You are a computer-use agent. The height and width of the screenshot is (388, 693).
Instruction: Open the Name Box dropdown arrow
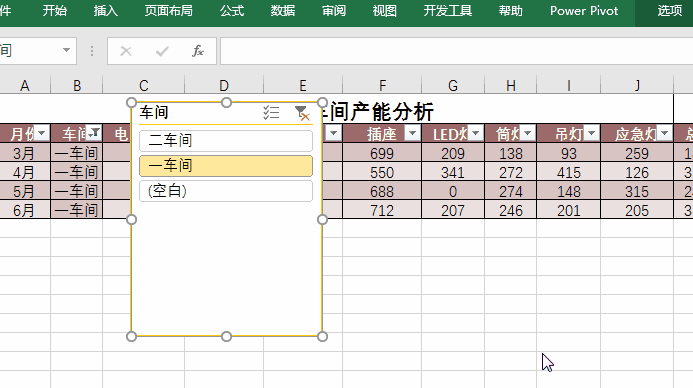click(66, 50)
